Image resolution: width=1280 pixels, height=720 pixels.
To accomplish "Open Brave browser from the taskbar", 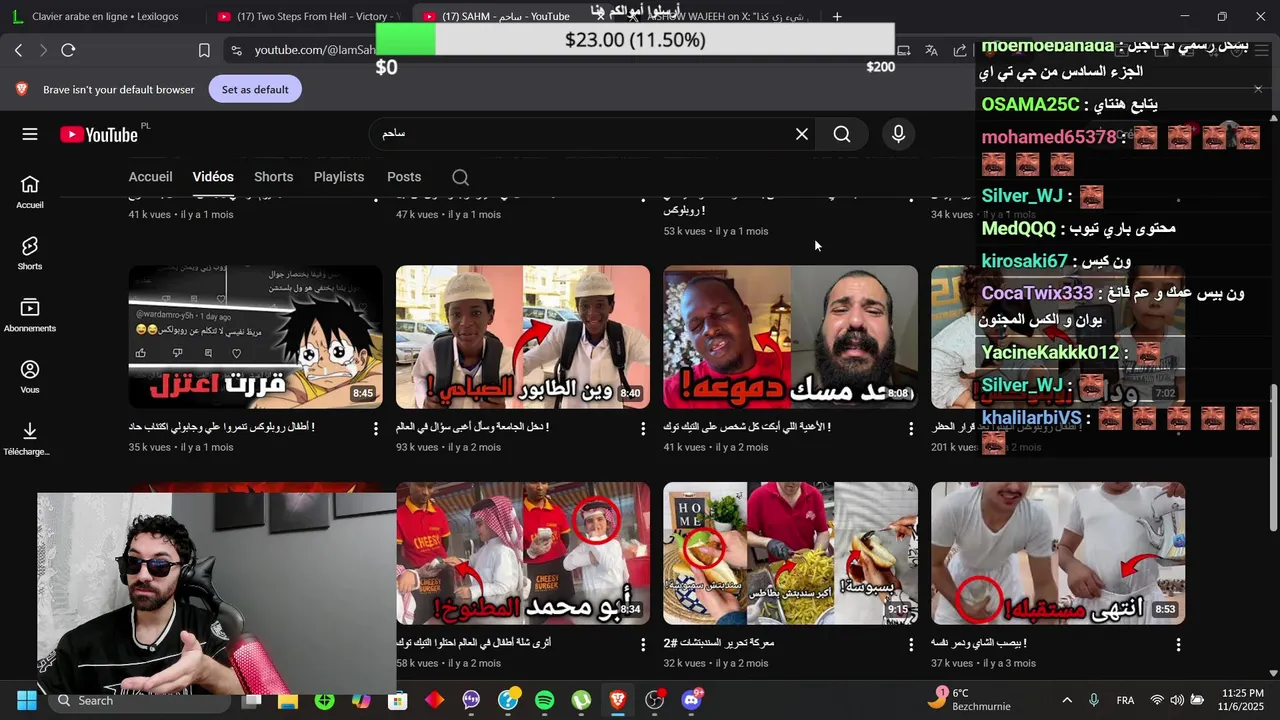I will (617, 700).
